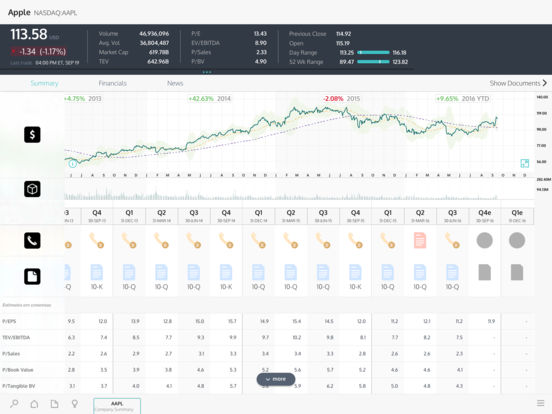Click the circled info marker on chart
Screen dimensions: 552x414
73,163
